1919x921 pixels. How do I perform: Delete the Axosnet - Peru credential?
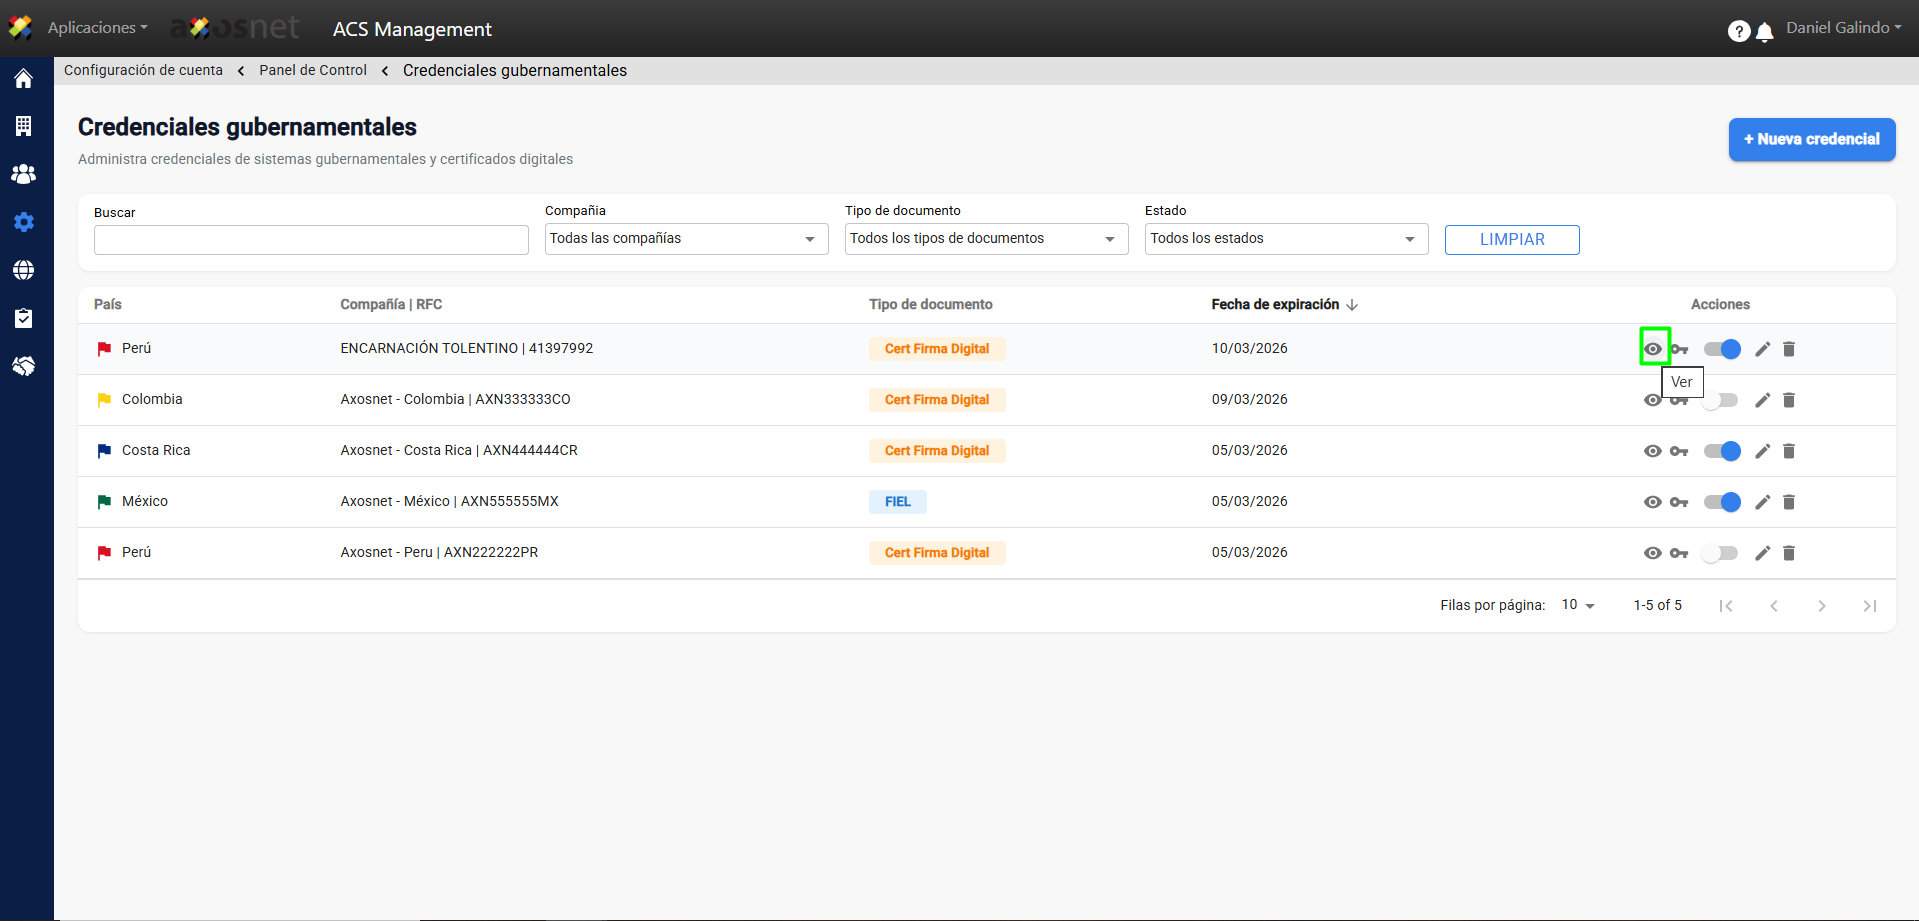[1789, 553]
